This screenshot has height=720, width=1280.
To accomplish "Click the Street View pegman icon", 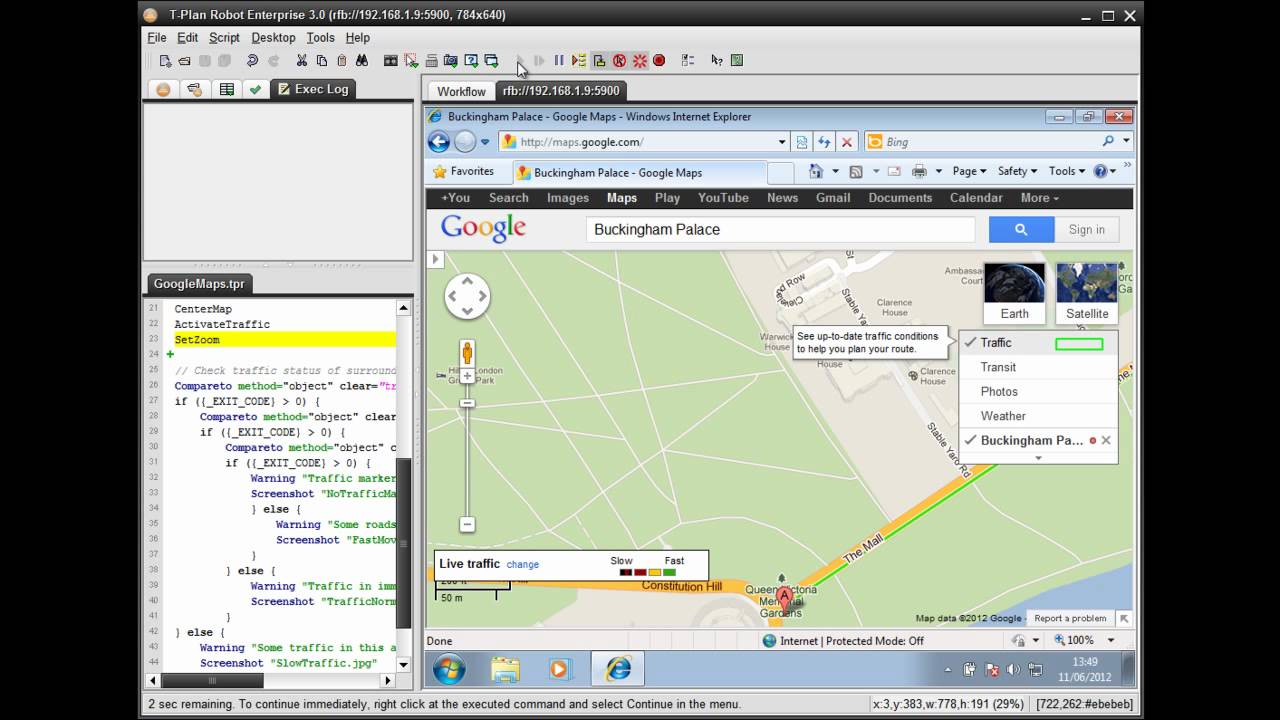I will tap(467, 353).
